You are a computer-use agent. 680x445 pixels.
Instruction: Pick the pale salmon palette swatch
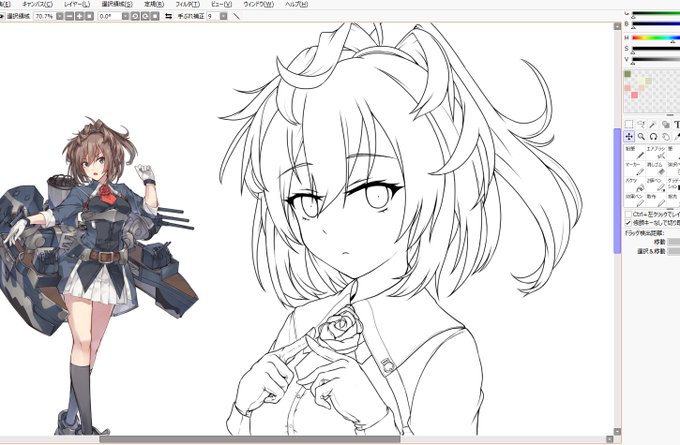(x=627, y=88)
